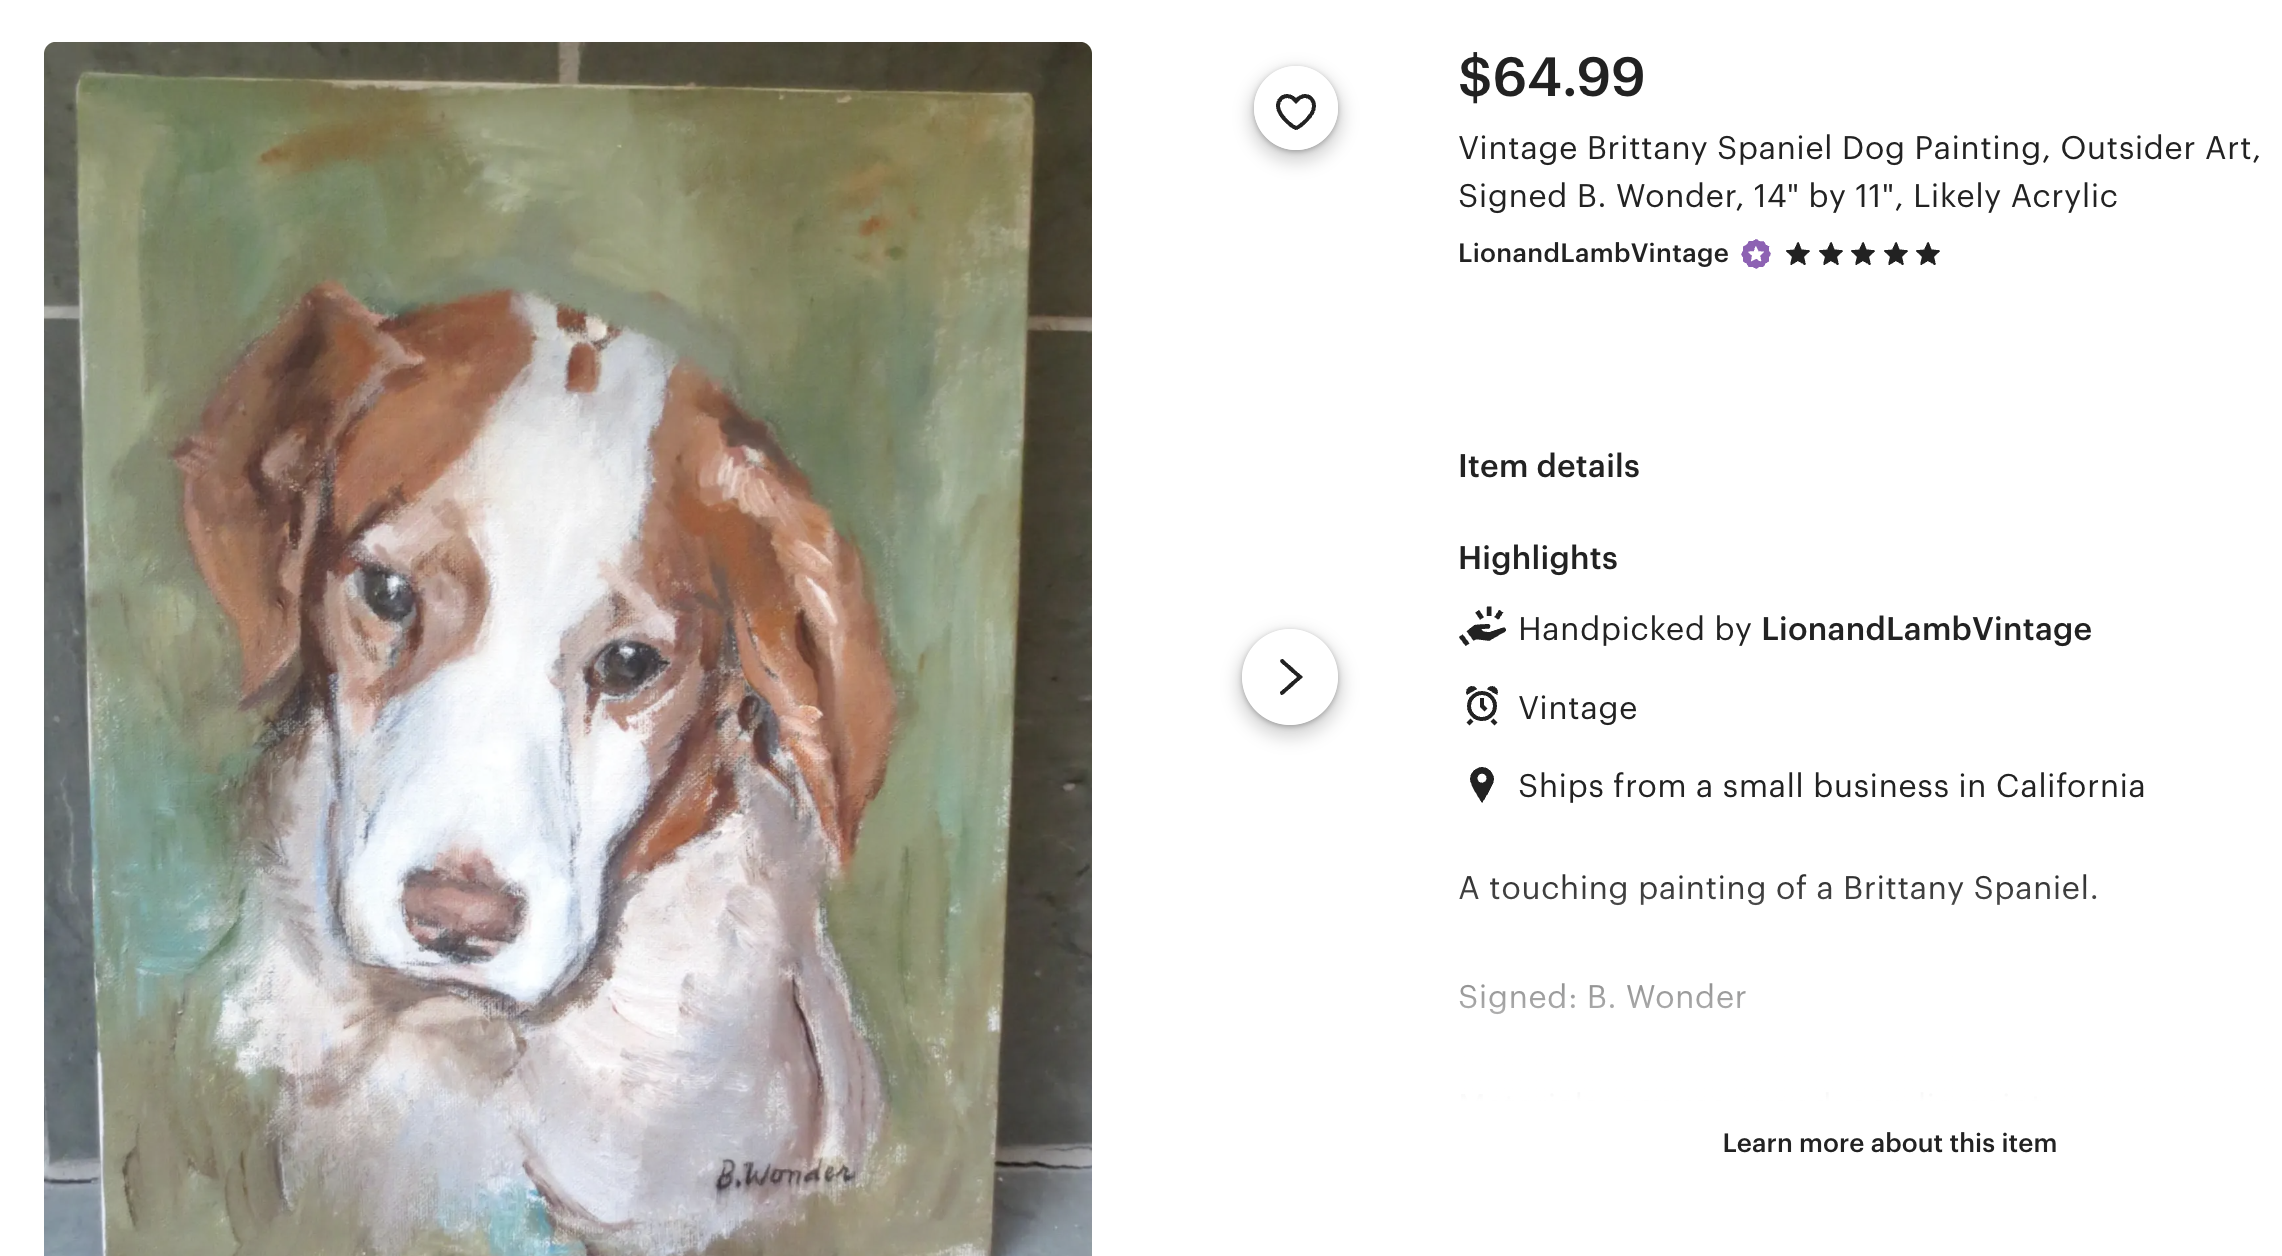
Task: Click the purple Star Seller badge
Action: click(x=1756, y=254)
